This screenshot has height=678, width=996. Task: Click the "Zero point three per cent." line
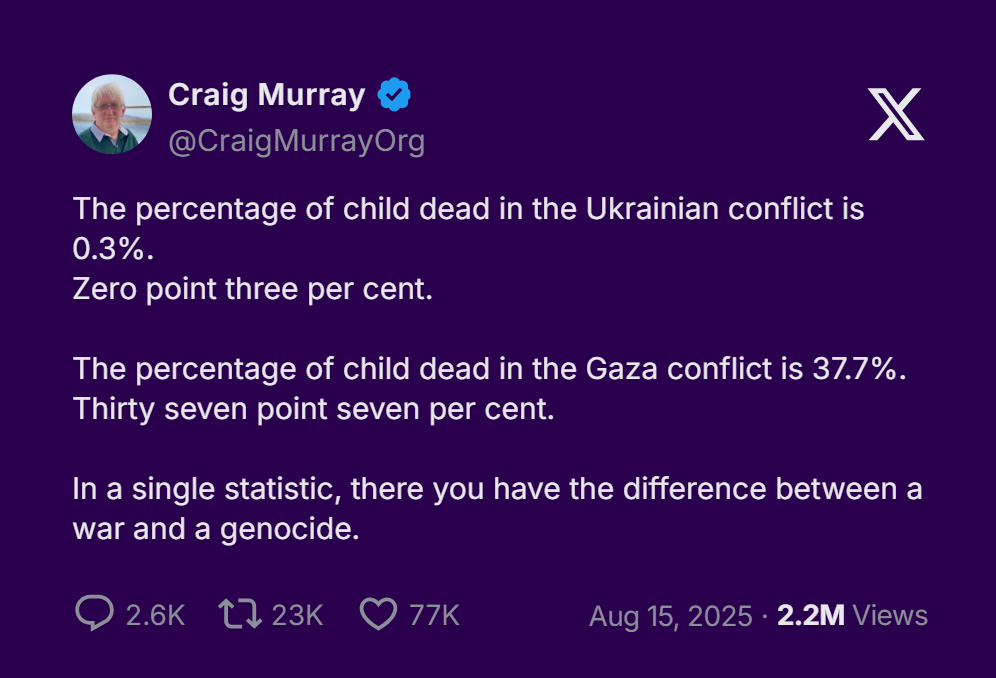(252, 291)
